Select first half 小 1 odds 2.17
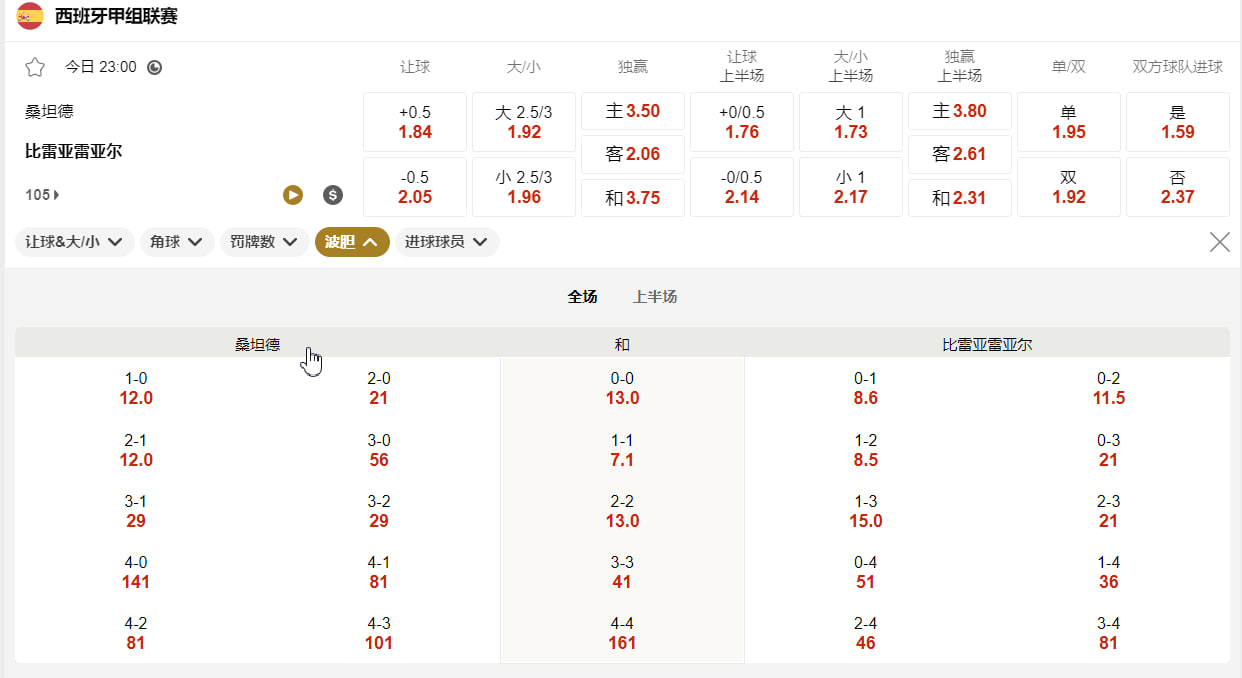This screenshot has height=678, width=1242. point(851,187)
